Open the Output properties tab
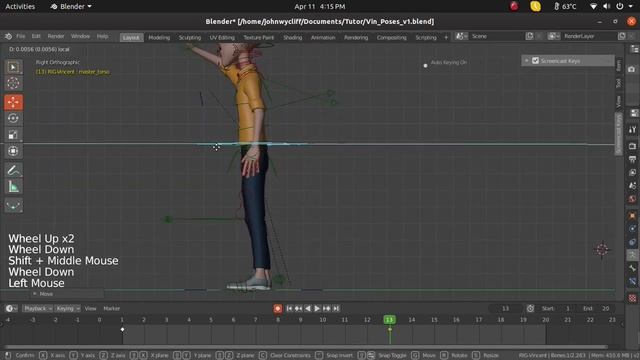 pos(632,159)
